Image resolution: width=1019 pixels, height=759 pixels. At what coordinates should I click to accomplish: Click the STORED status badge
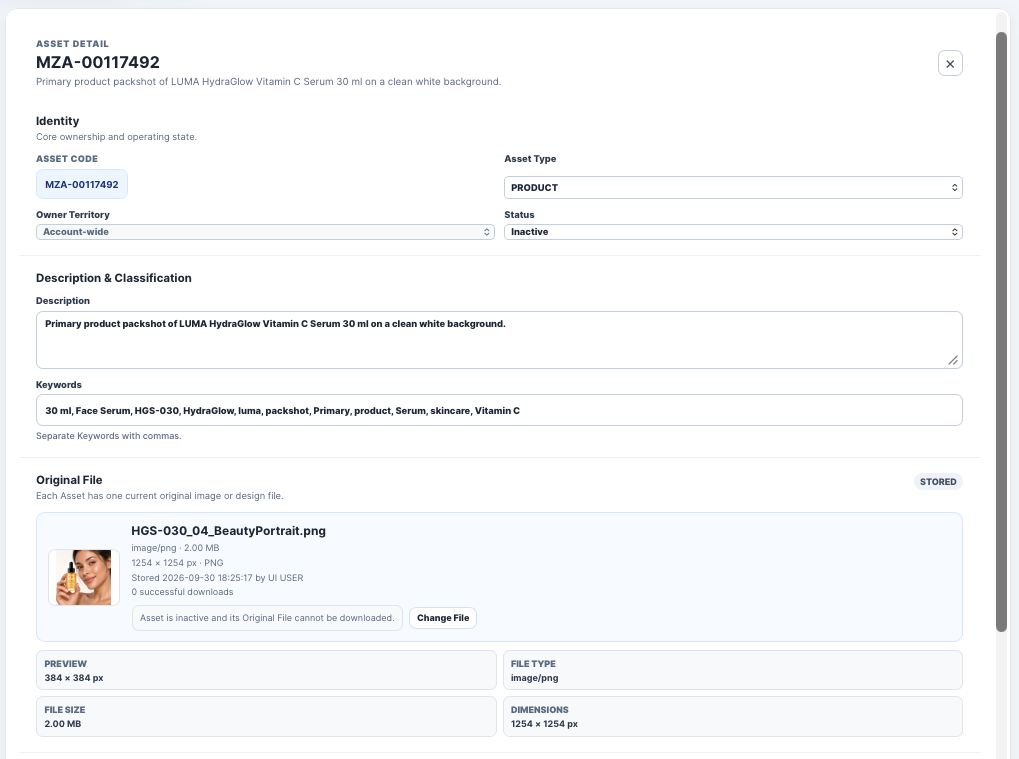pyautogui.click(x=938, y=482)
